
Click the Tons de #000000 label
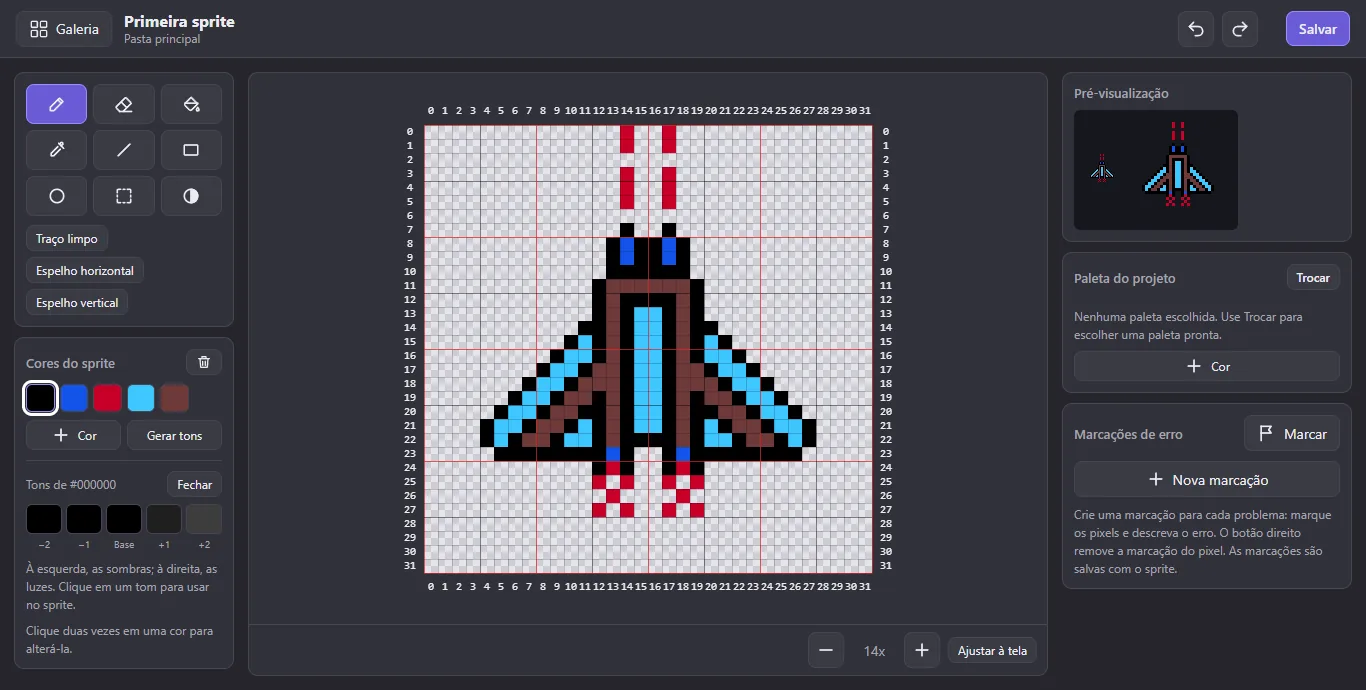point(71,484)
